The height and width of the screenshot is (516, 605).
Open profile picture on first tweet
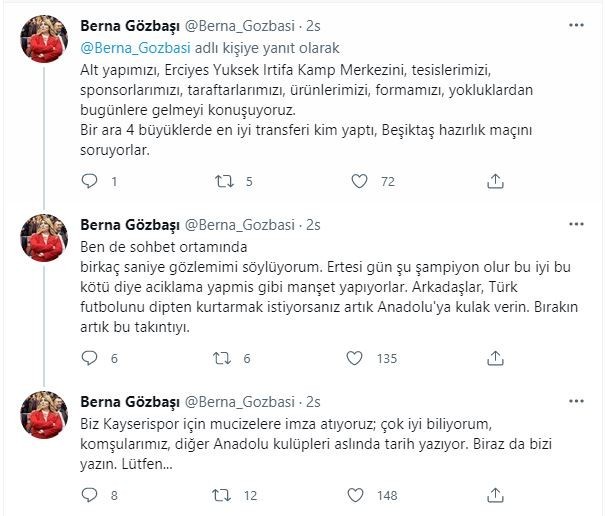(x=43, y=40)
